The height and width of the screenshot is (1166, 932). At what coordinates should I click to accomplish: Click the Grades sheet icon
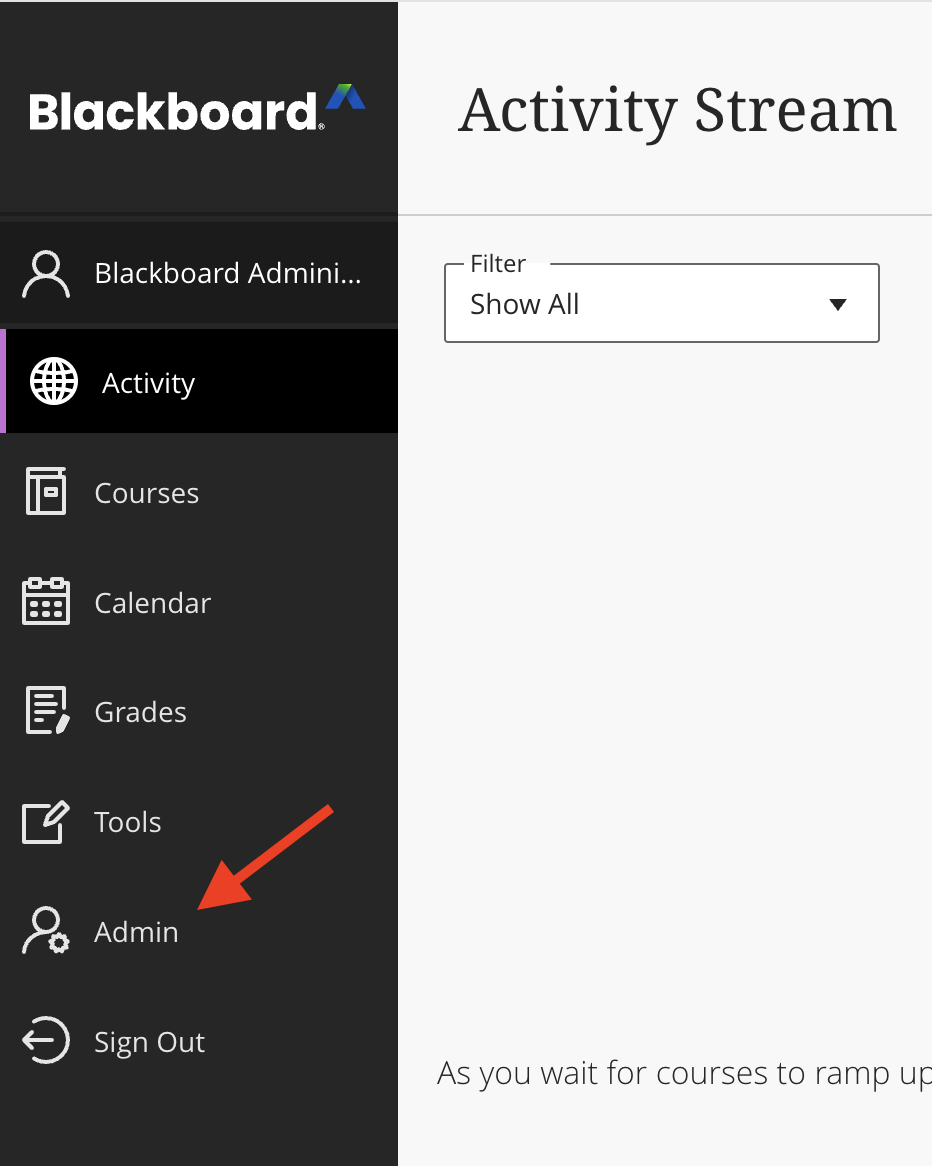pyautogui.click(x=48, y=710)
